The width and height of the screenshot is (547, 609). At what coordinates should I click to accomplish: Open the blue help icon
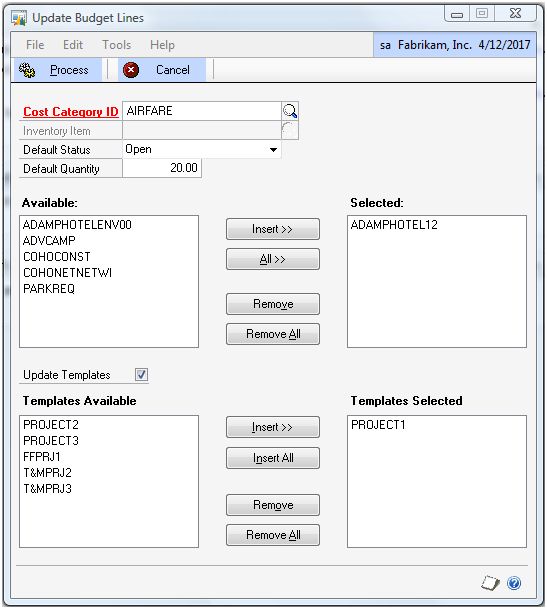point(514,583)
